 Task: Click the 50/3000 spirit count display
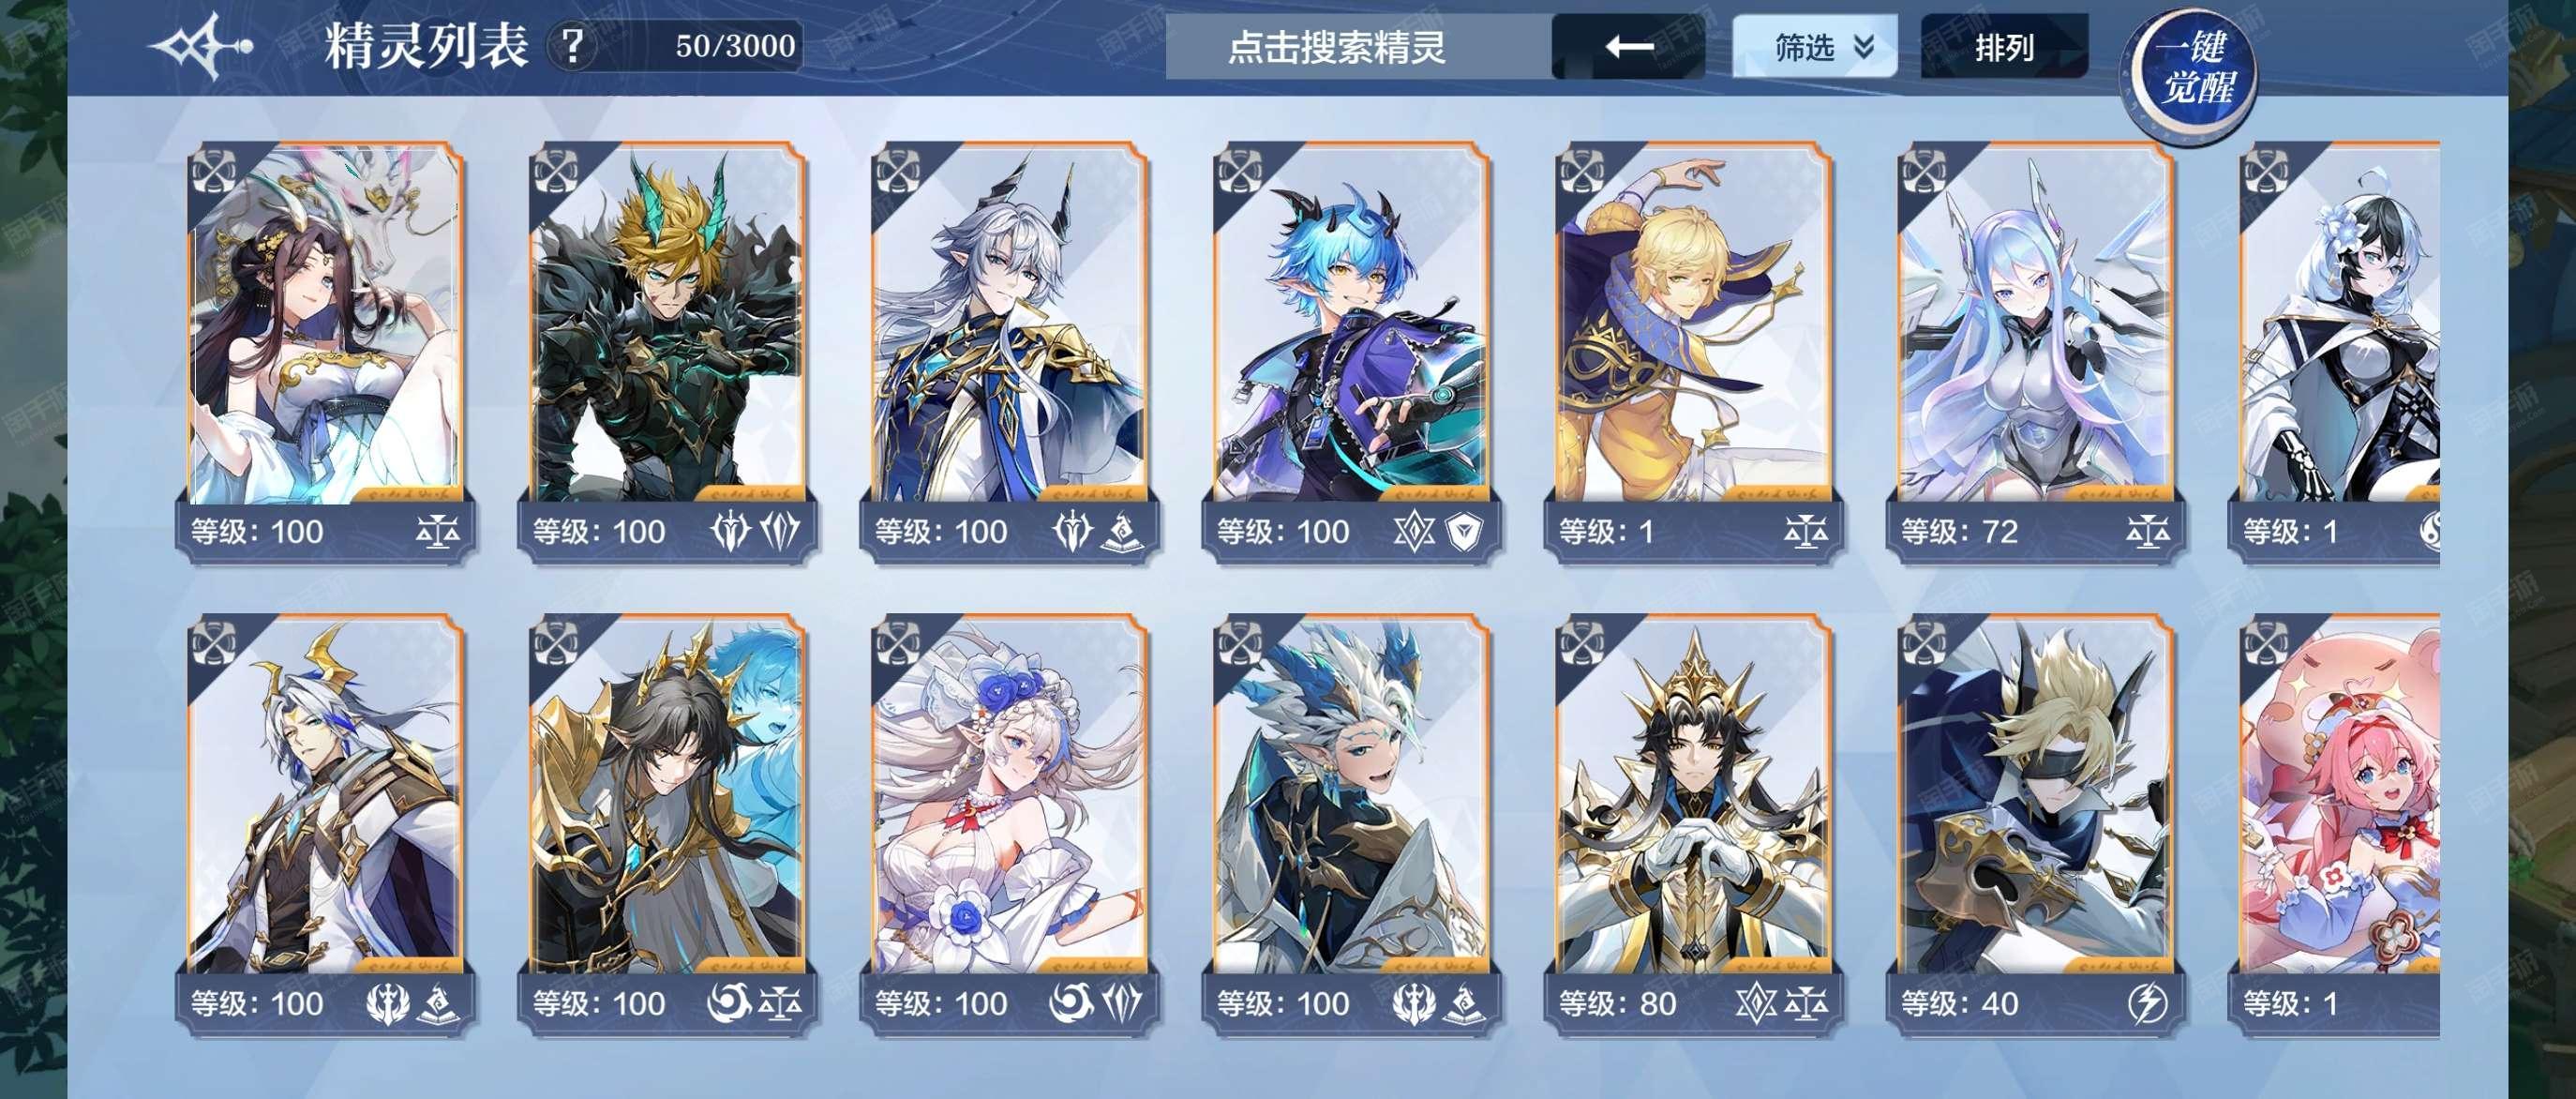(735, 46)
